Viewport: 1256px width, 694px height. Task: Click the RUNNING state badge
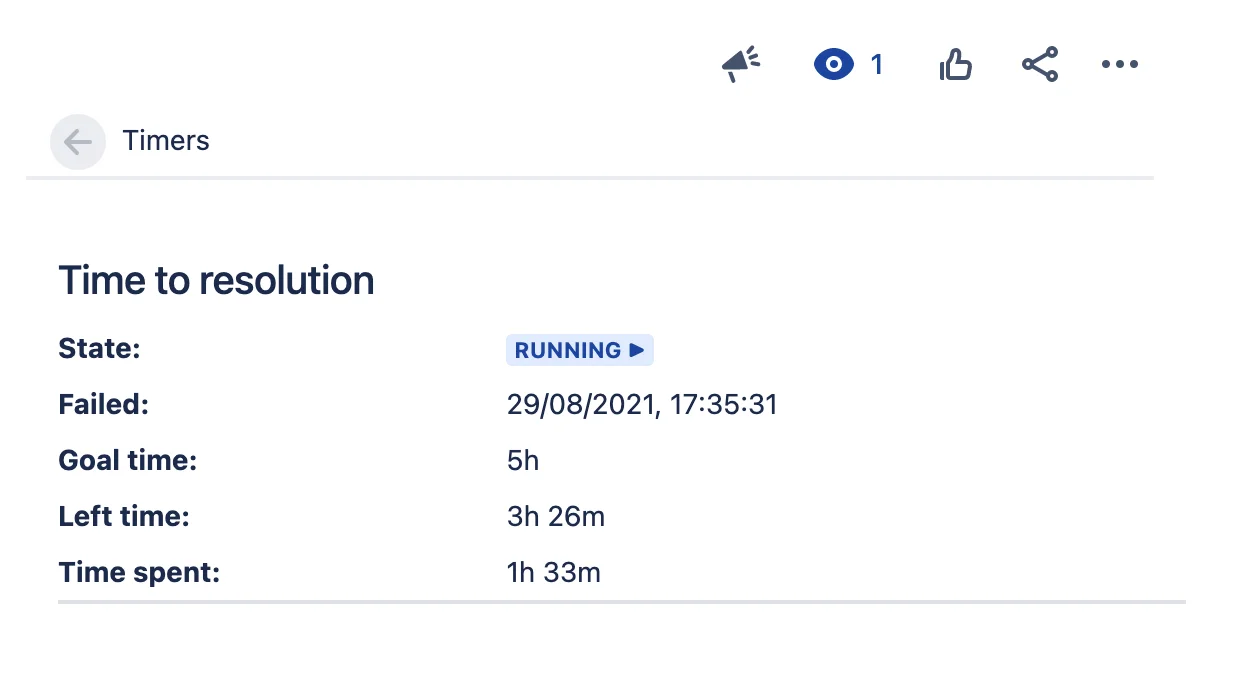click(580, 350)
